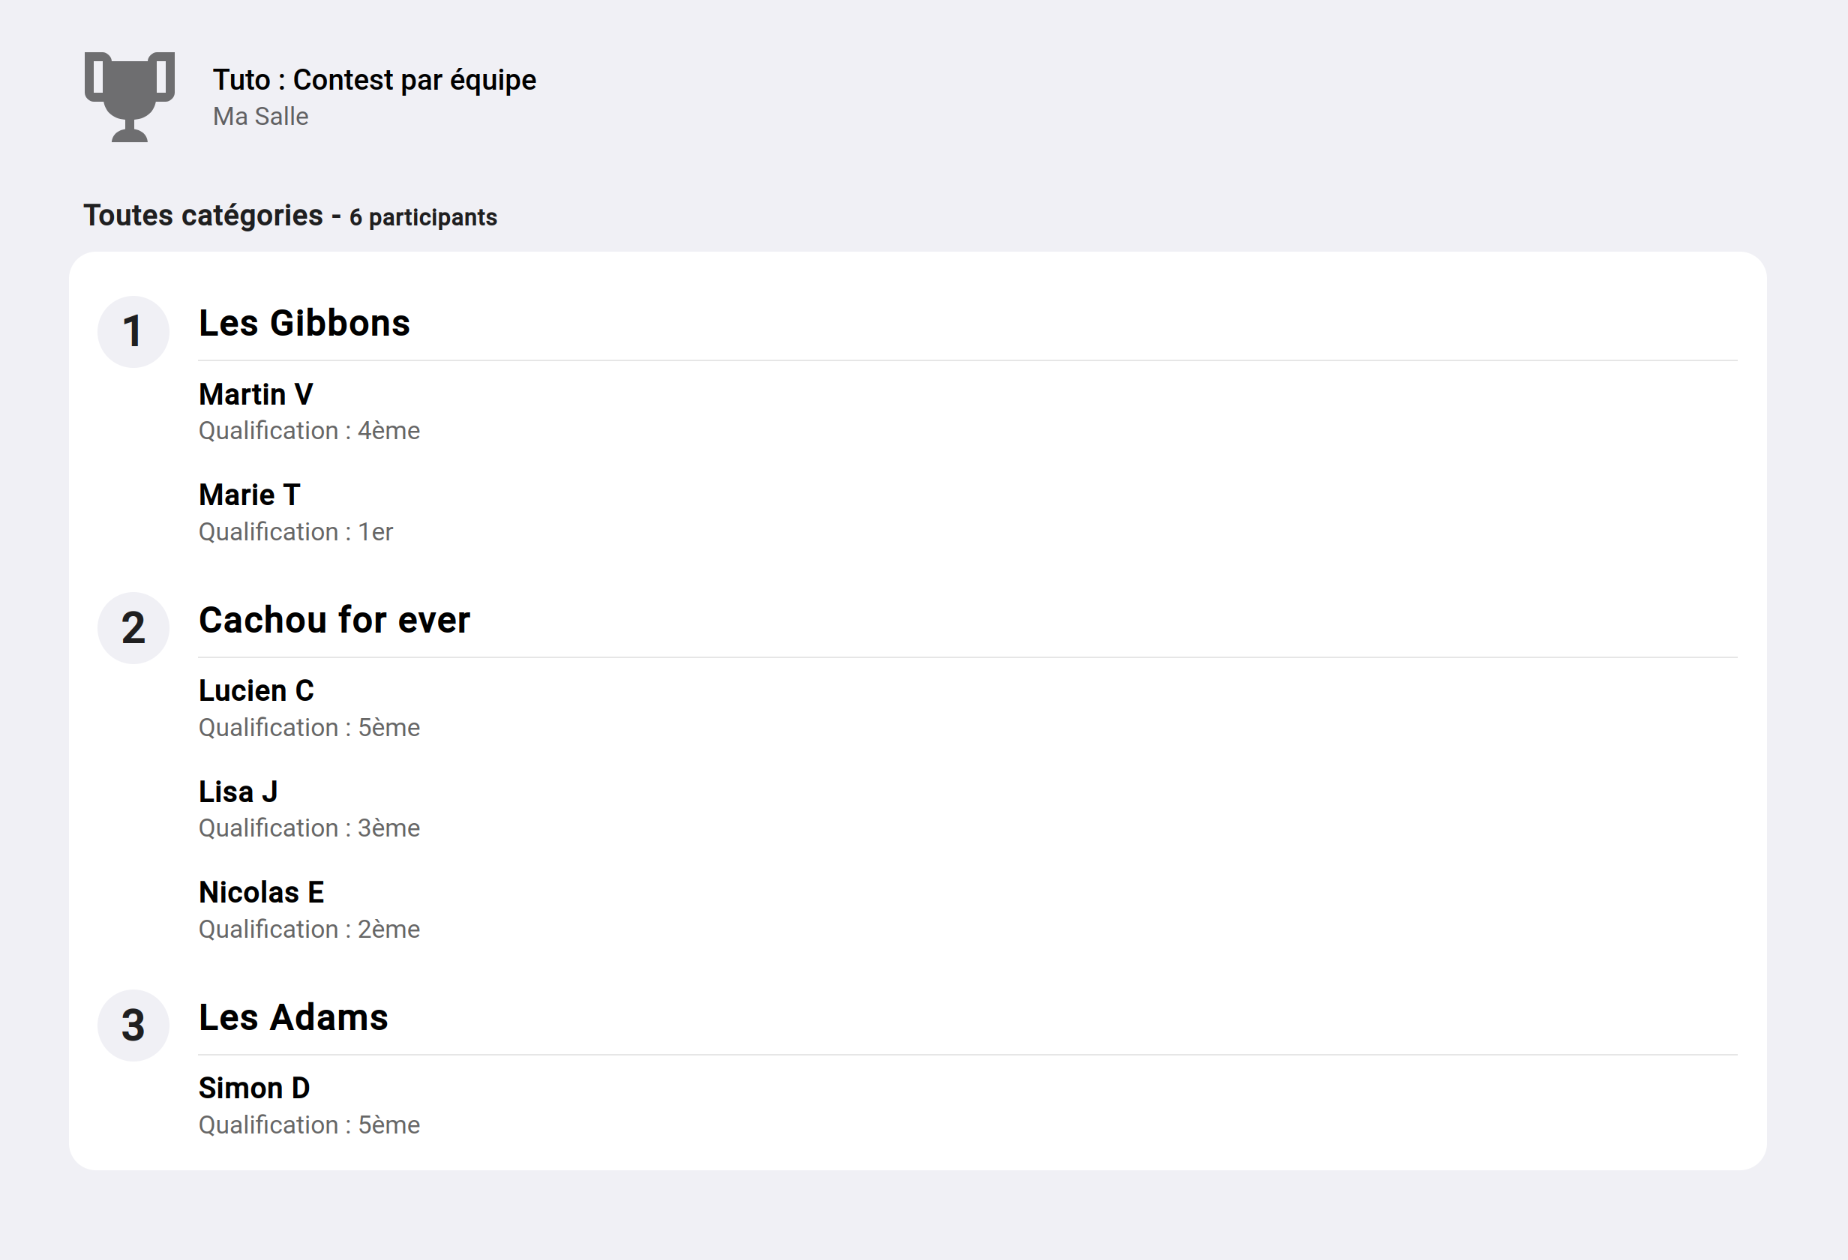1848x1260 pixels.
Task: Select participant Martin V
Action: click(256, 395)
